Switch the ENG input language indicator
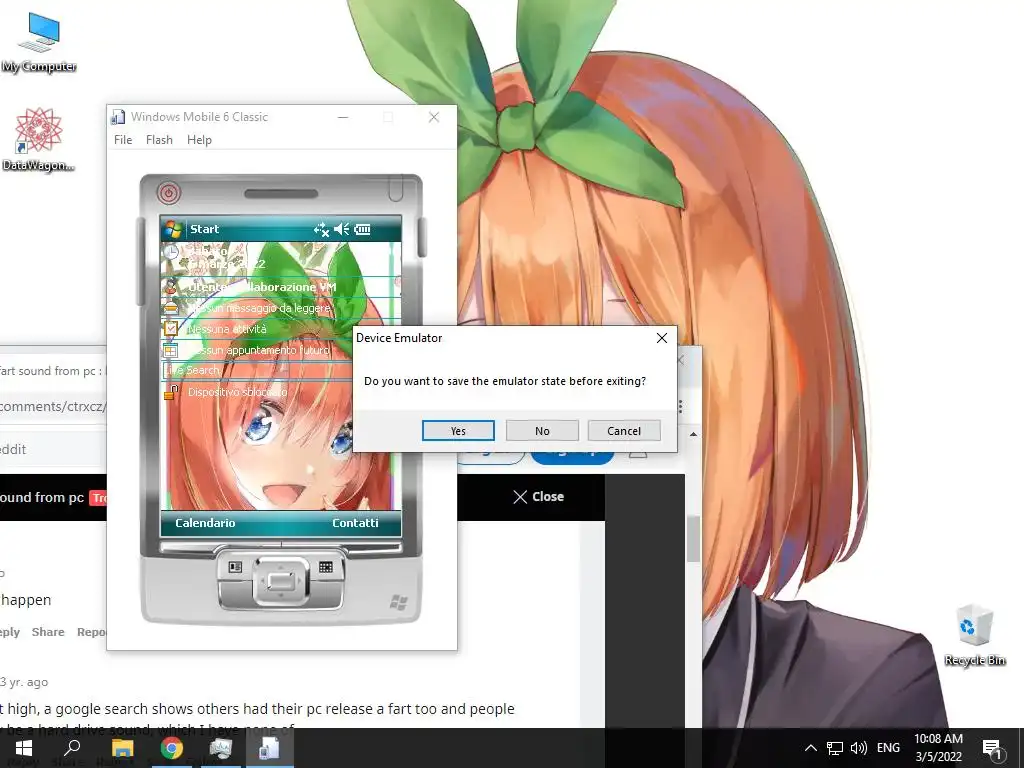The image size is (1024, 768). coord(888,748)
